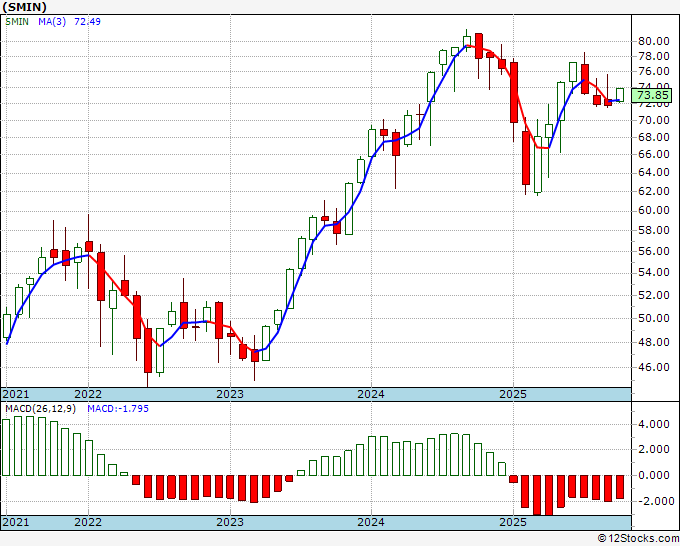The width and height of the screenshot is (680, 546).
Task: Click 2022 on the price chart time axis
Action: click(x=88, y=394)
